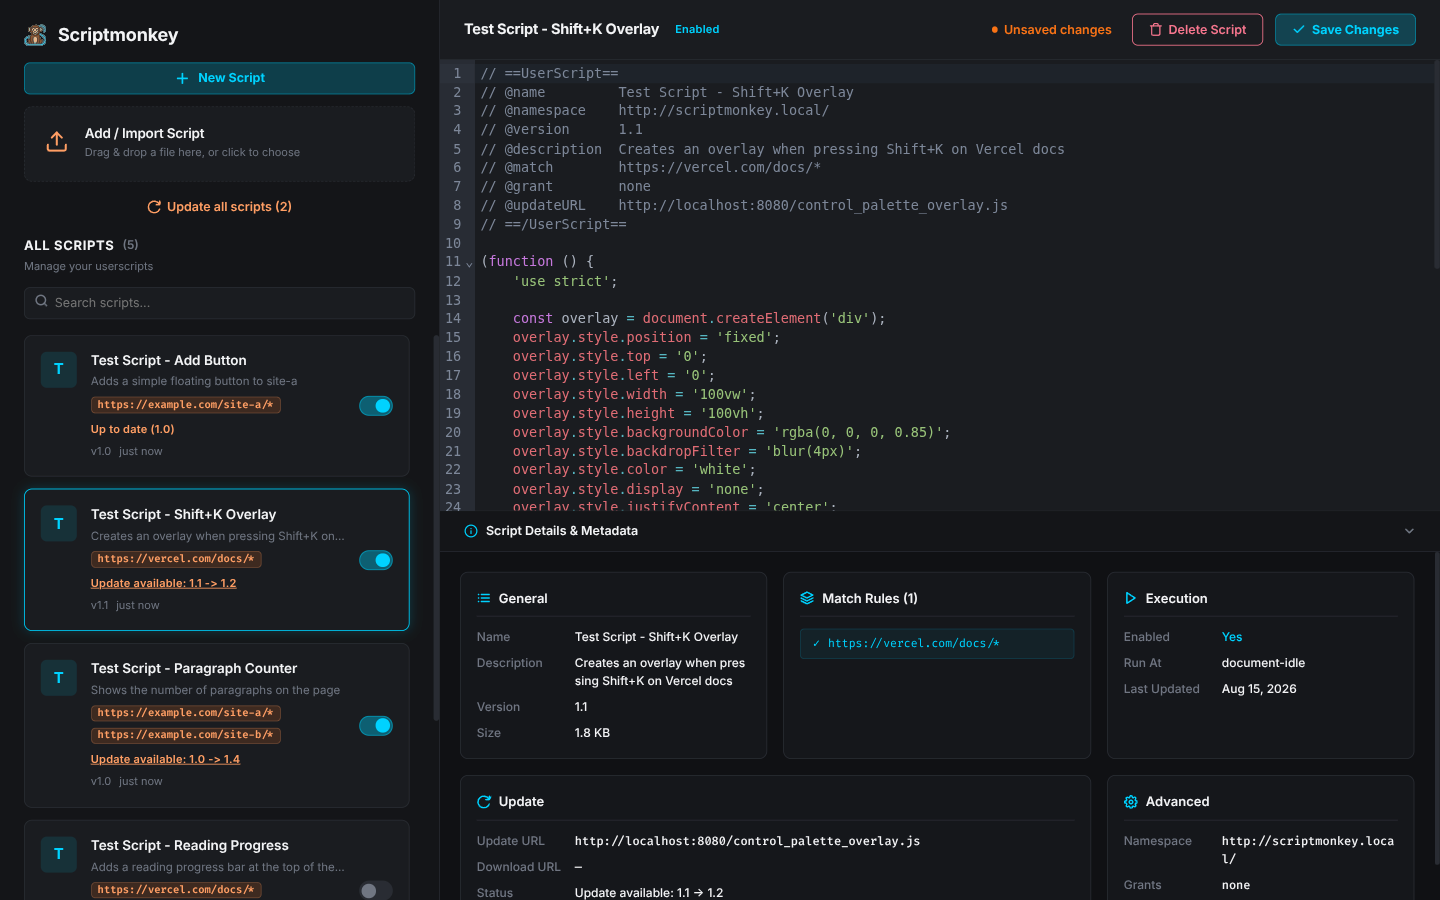Image resolution: width=1440 pixels, height=900 pixels.
Task: Click line 8 @updateURL in code editor
Action: click(x=744, y=205)
